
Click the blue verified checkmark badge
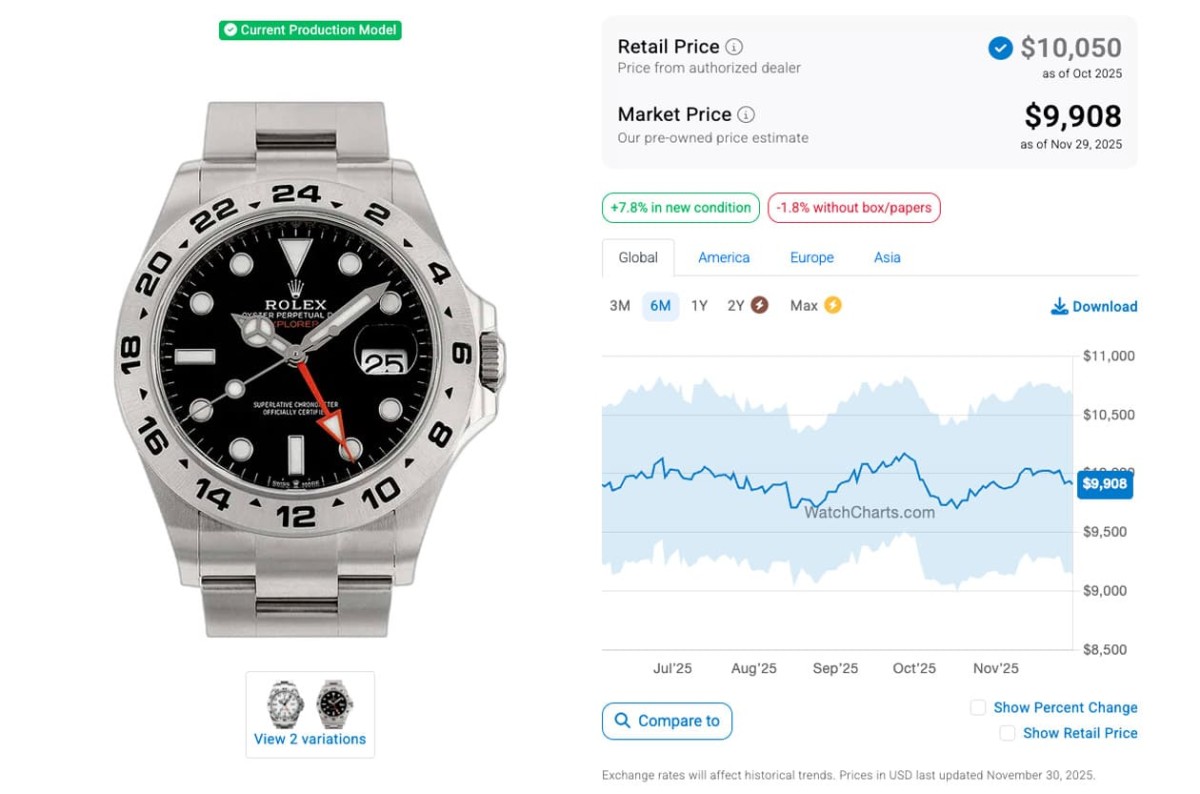point(1000,48)
